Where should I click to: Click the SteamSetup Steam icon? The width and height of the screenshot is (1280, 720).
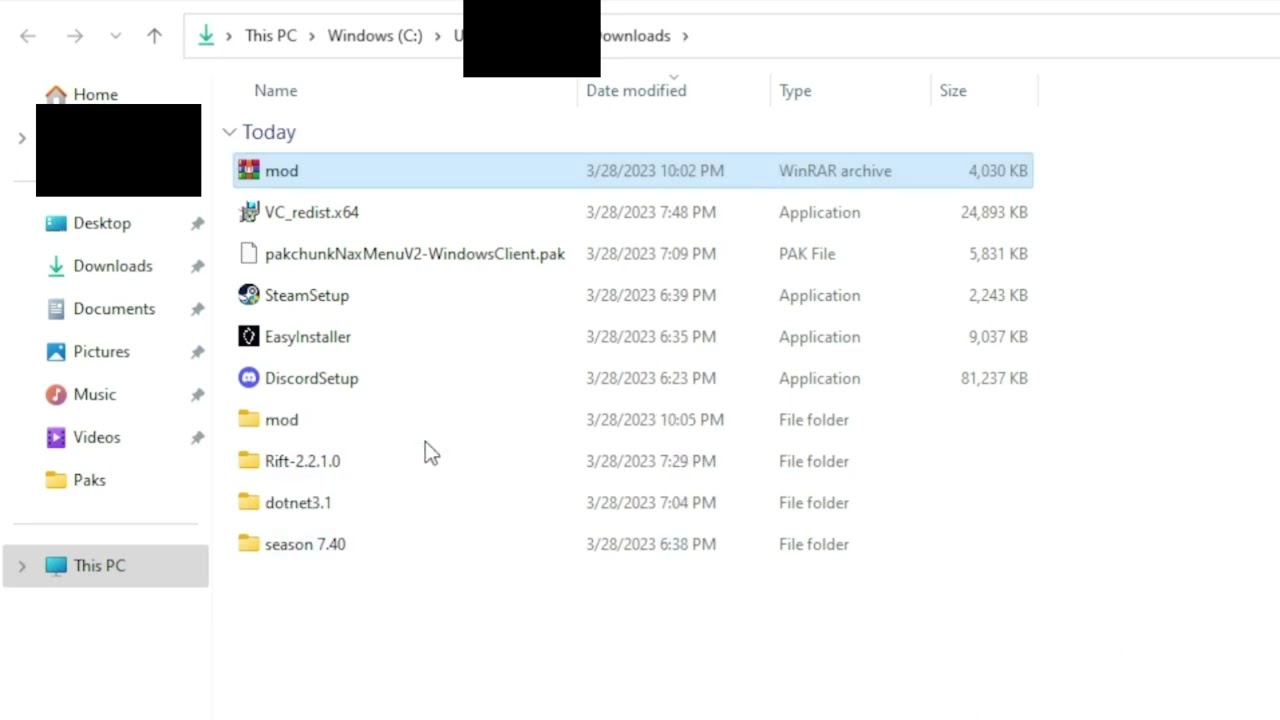point(249,295)
